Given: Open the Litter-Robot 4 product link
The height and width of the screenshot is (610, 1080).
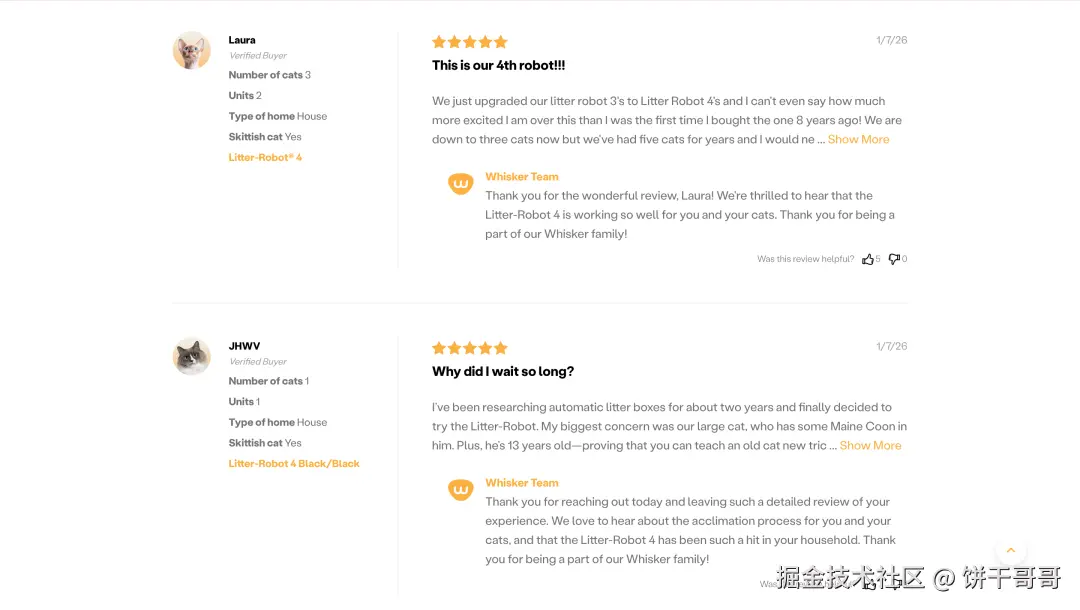Looking at the screenshot, I should pos(265,158).
